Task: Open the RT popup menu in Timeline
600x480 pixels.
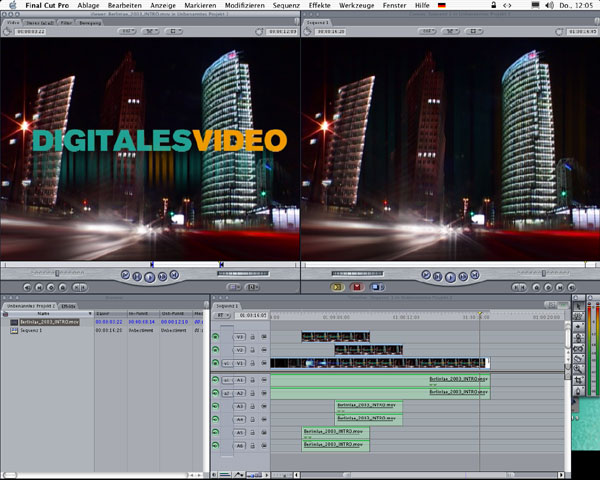Action: click(222, 315)
